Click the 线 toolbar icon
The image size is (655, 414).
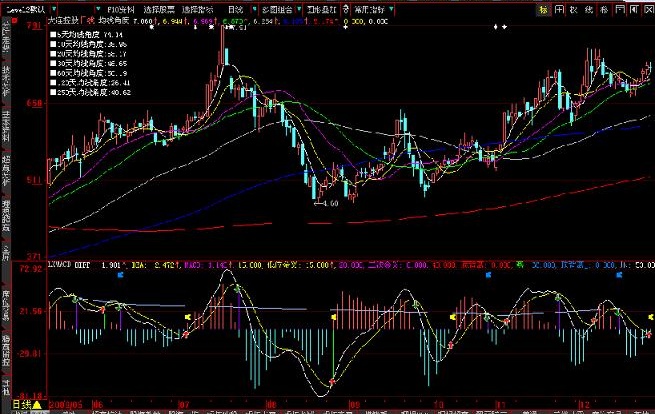[x=589, y=9]
